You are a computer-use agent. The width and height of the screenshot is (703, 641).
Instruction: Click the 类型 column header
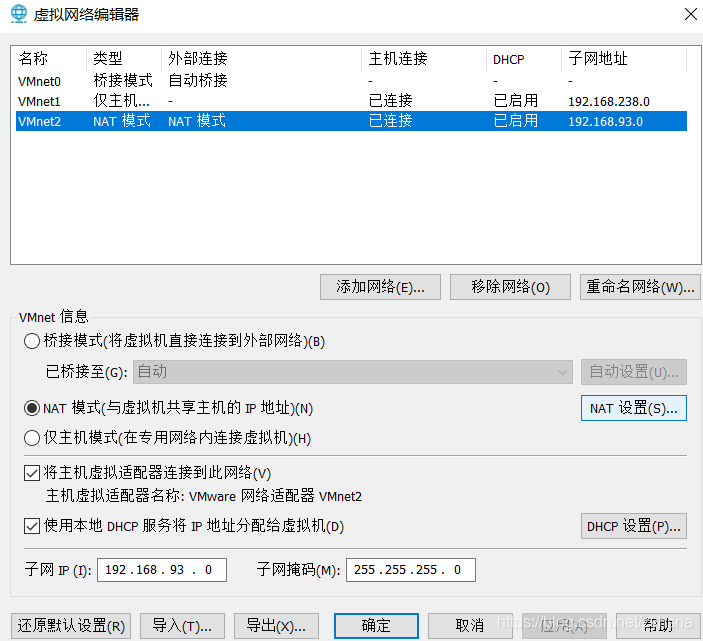[124, 59]
